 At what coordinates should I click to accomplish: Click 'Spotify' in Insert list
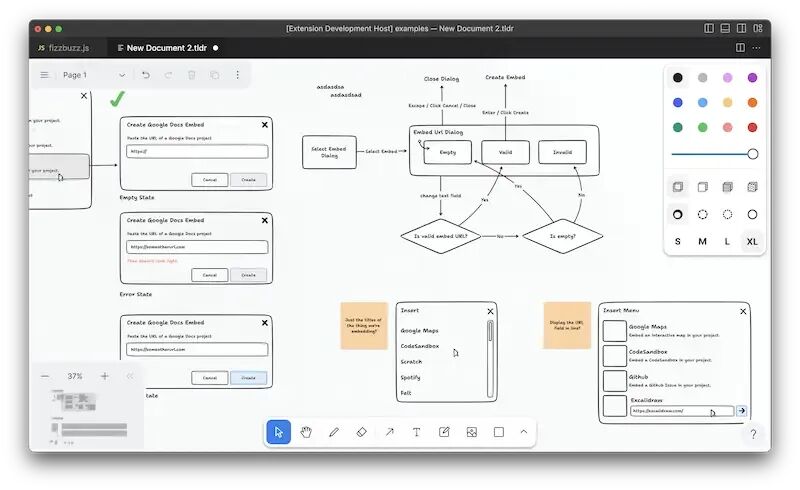[x=411, y=378]
